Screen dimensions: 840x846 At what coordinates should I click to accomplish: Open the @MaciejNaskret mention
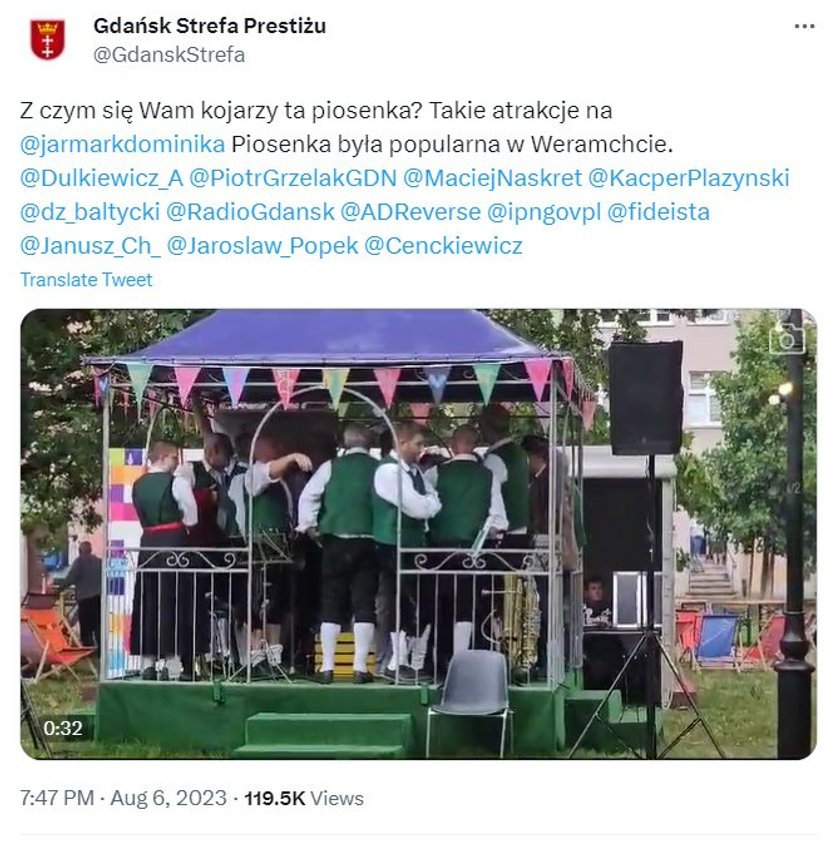pos(493,178)
